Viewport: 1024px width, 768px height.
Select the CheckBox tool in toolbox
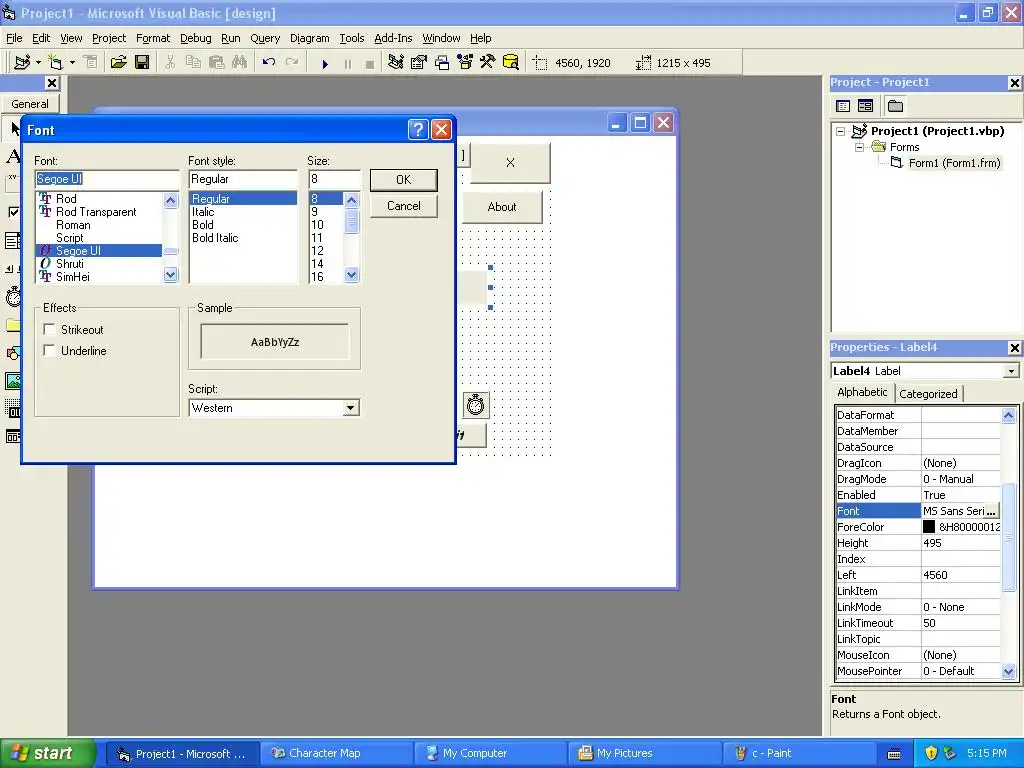tap(12, 212)
